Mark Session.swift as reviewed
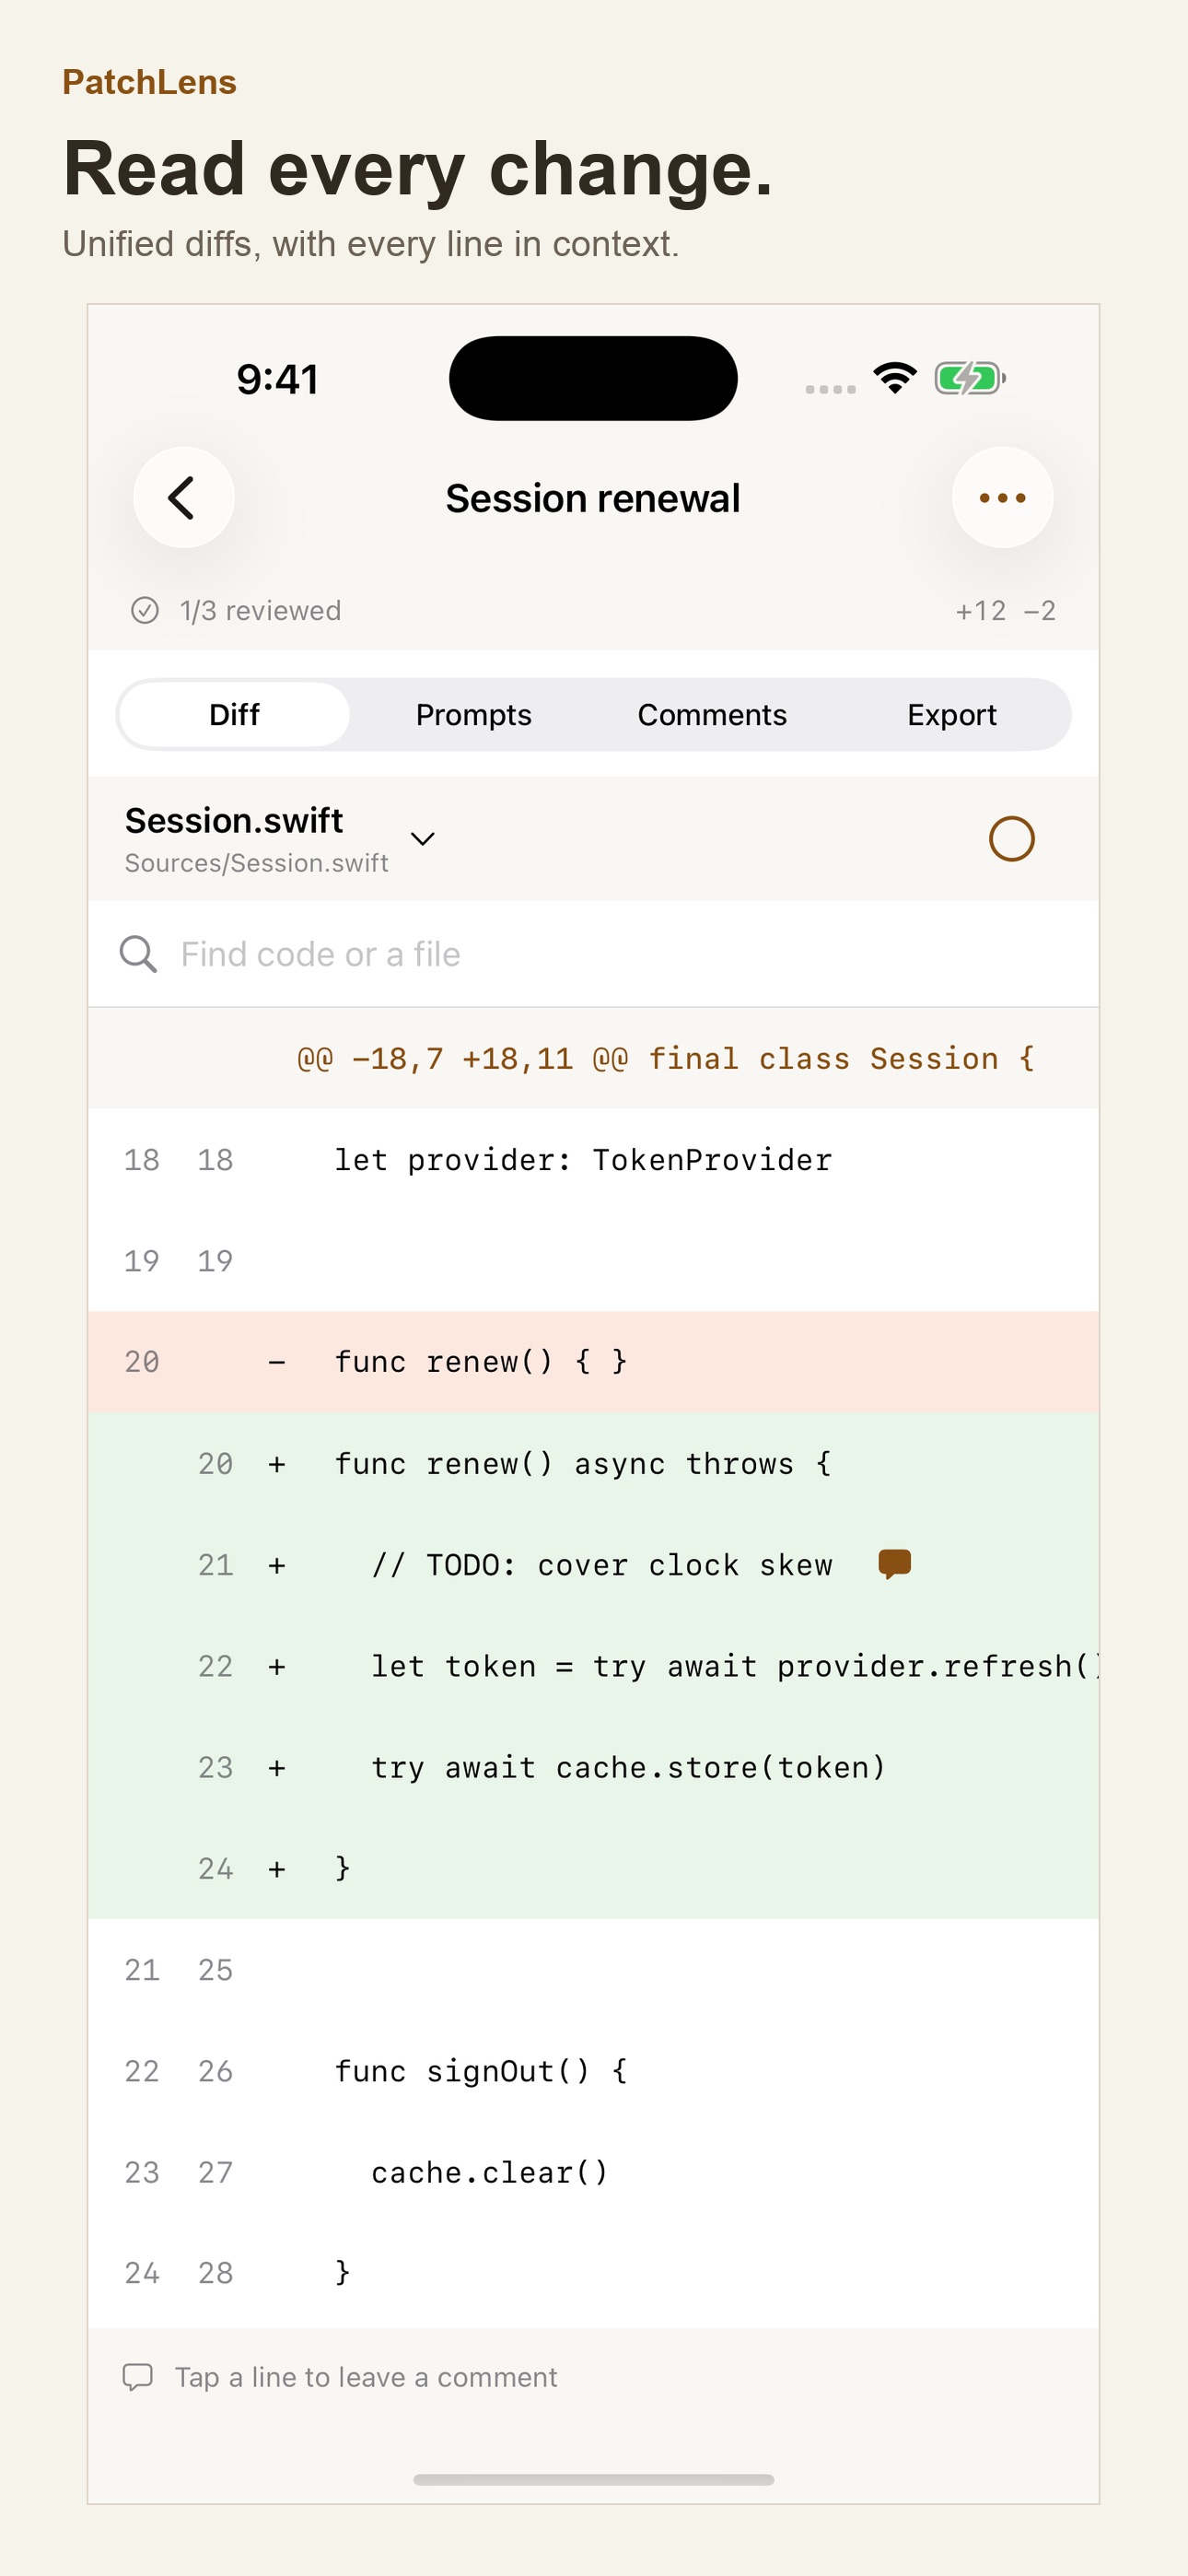The height and width of the screenshot is (2576, 1188). 1011,838
